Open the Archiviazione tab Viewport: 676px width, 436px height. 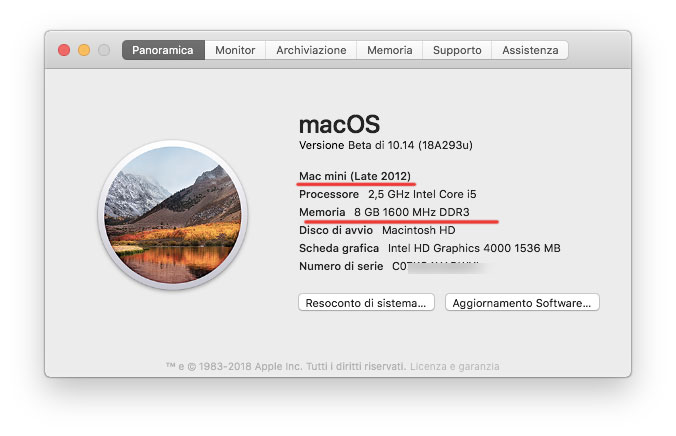(x=311, y=50)
